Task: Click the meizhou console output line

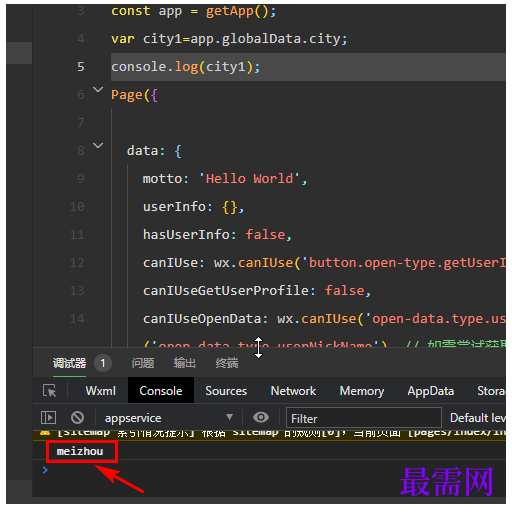Action: 80,451
